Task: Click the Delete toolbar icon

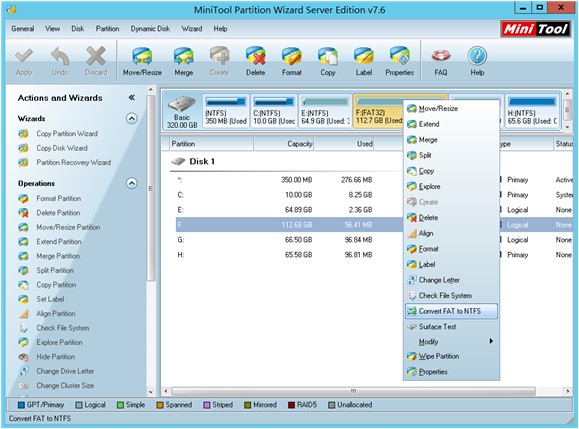Action: coord(256,62)
